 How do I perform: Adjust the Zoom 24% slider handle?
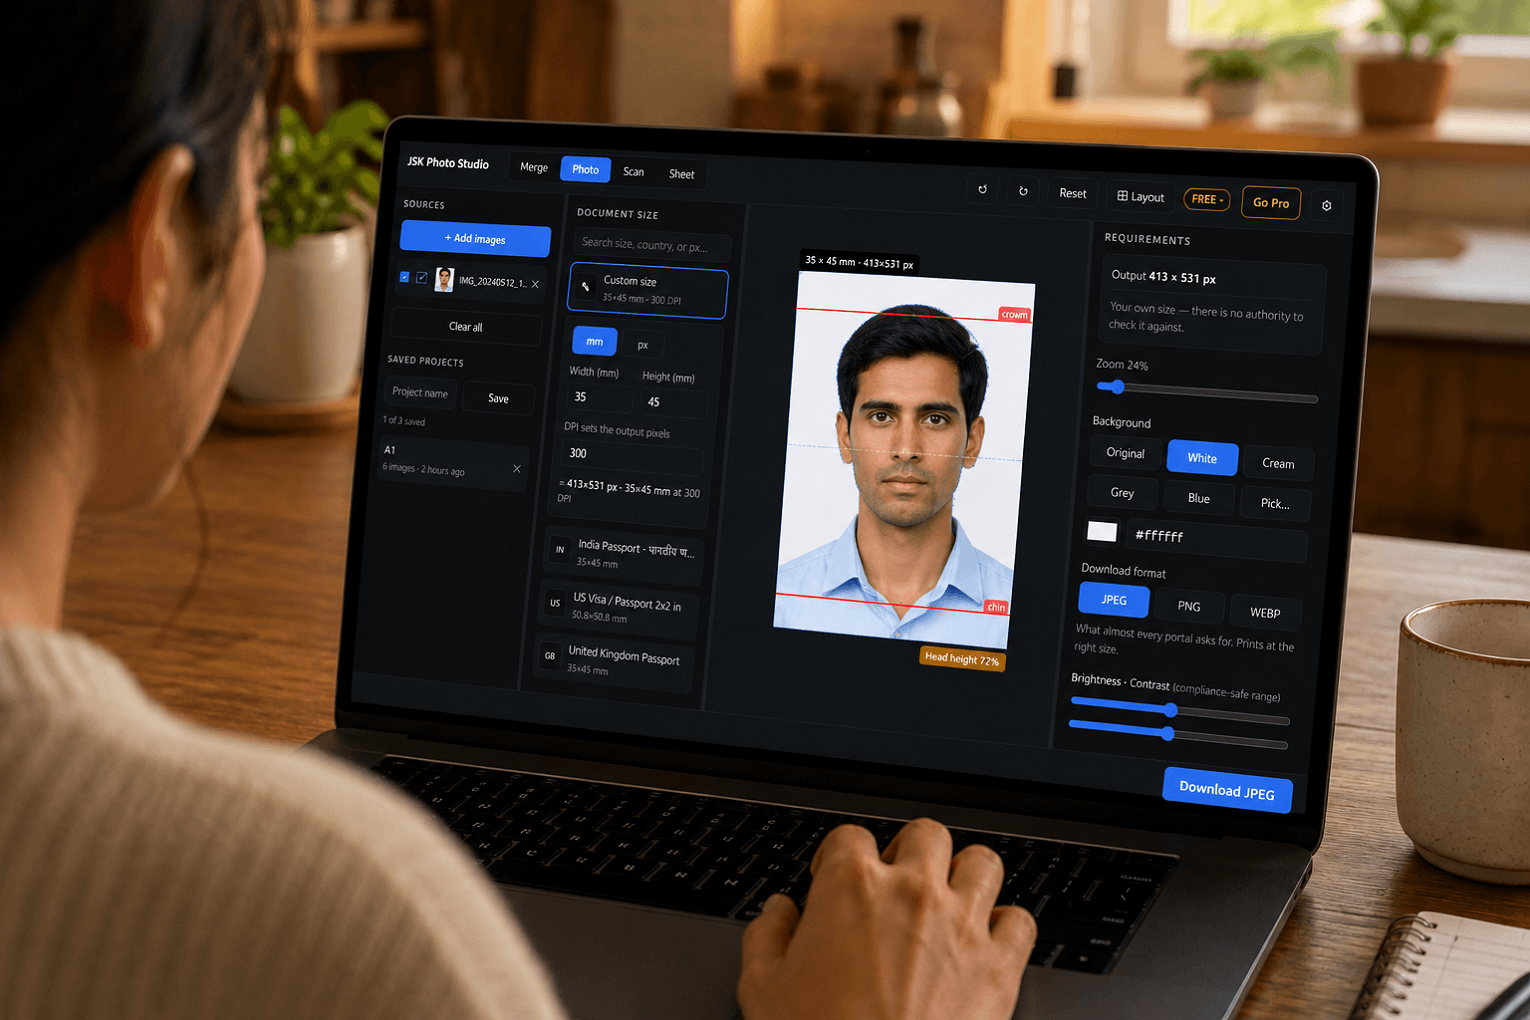coord(1117,387)
